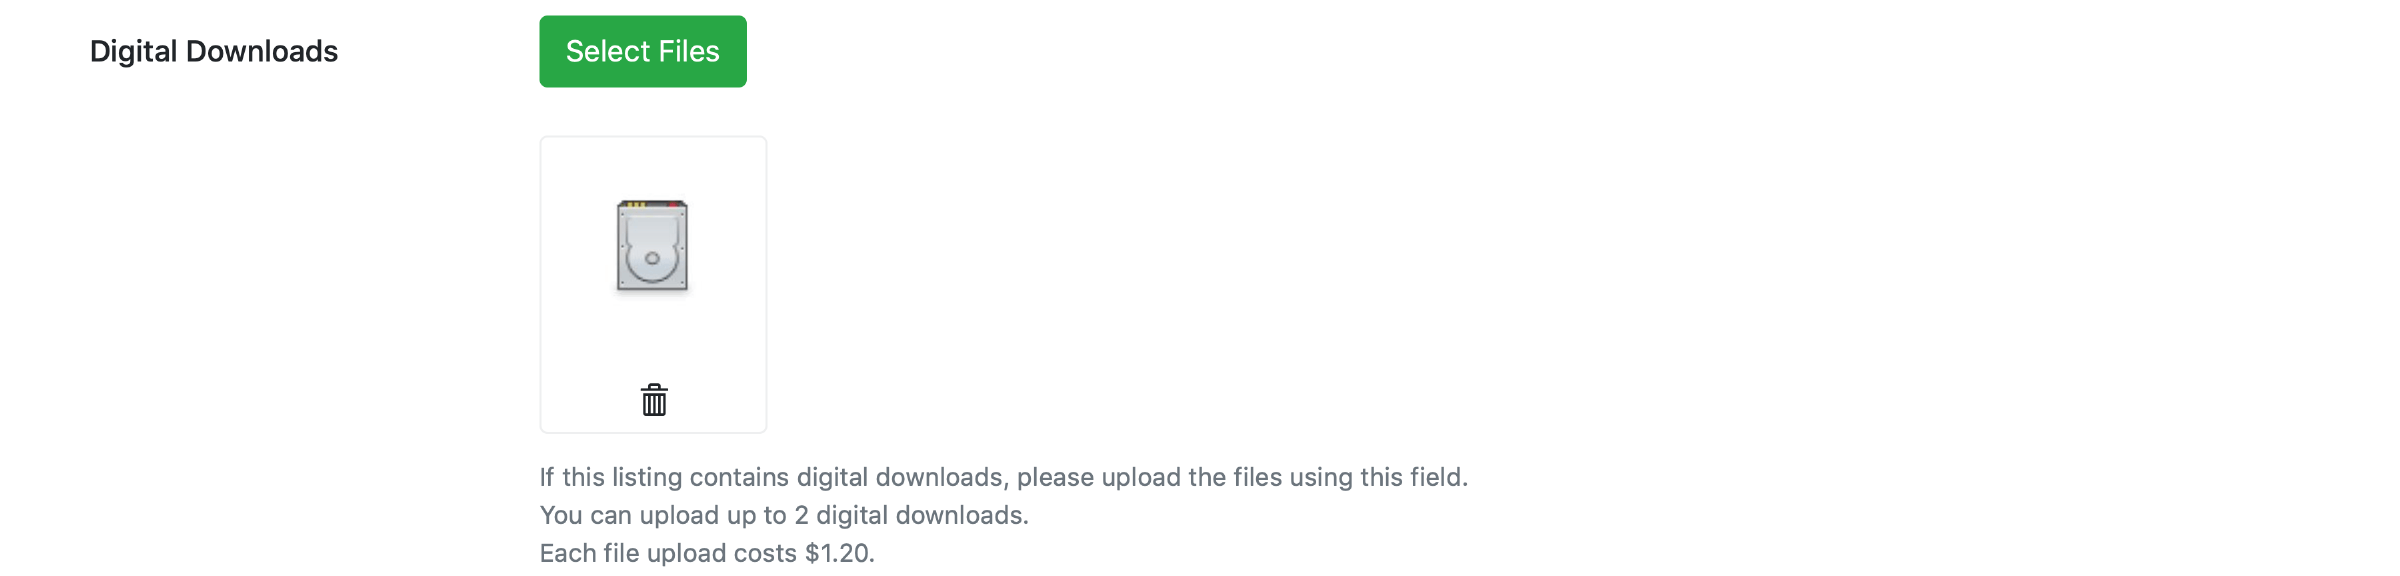Open the file picker with Select Files
Viewport: 2400px width, 576px height.
pyautogui.click(x=642, y=51)
